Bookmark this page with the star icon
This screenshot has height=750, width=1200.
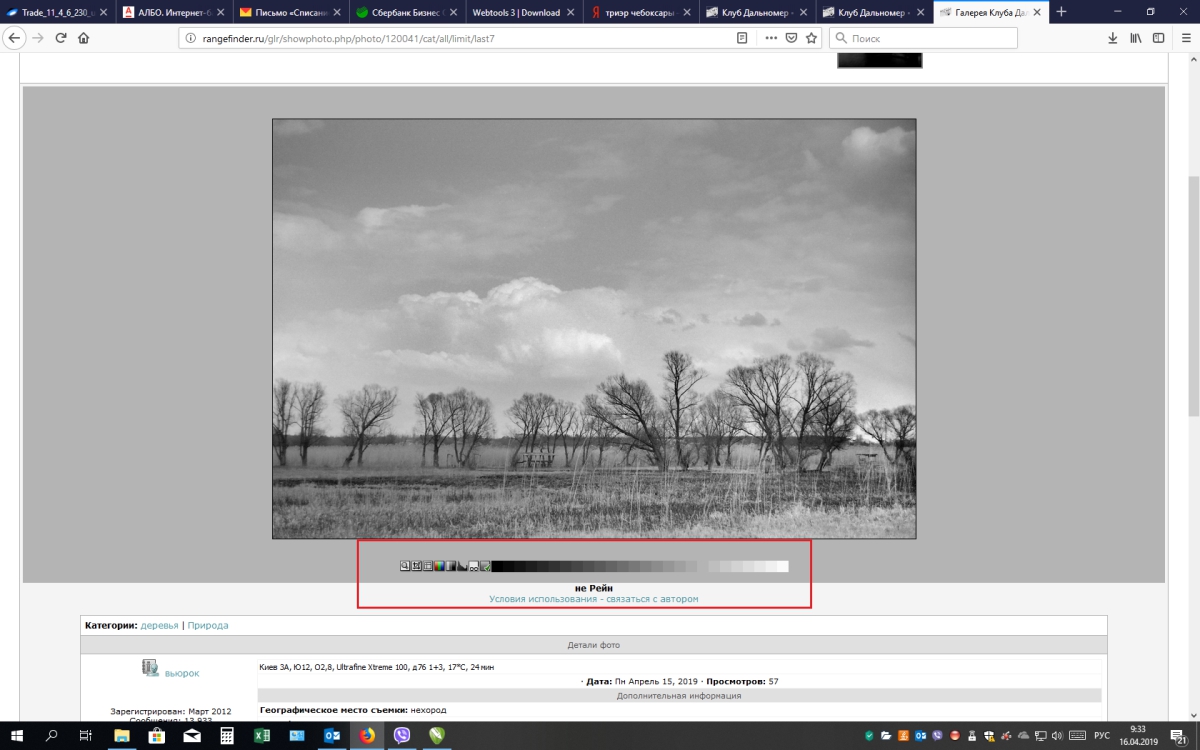click(x=811, y=38)
